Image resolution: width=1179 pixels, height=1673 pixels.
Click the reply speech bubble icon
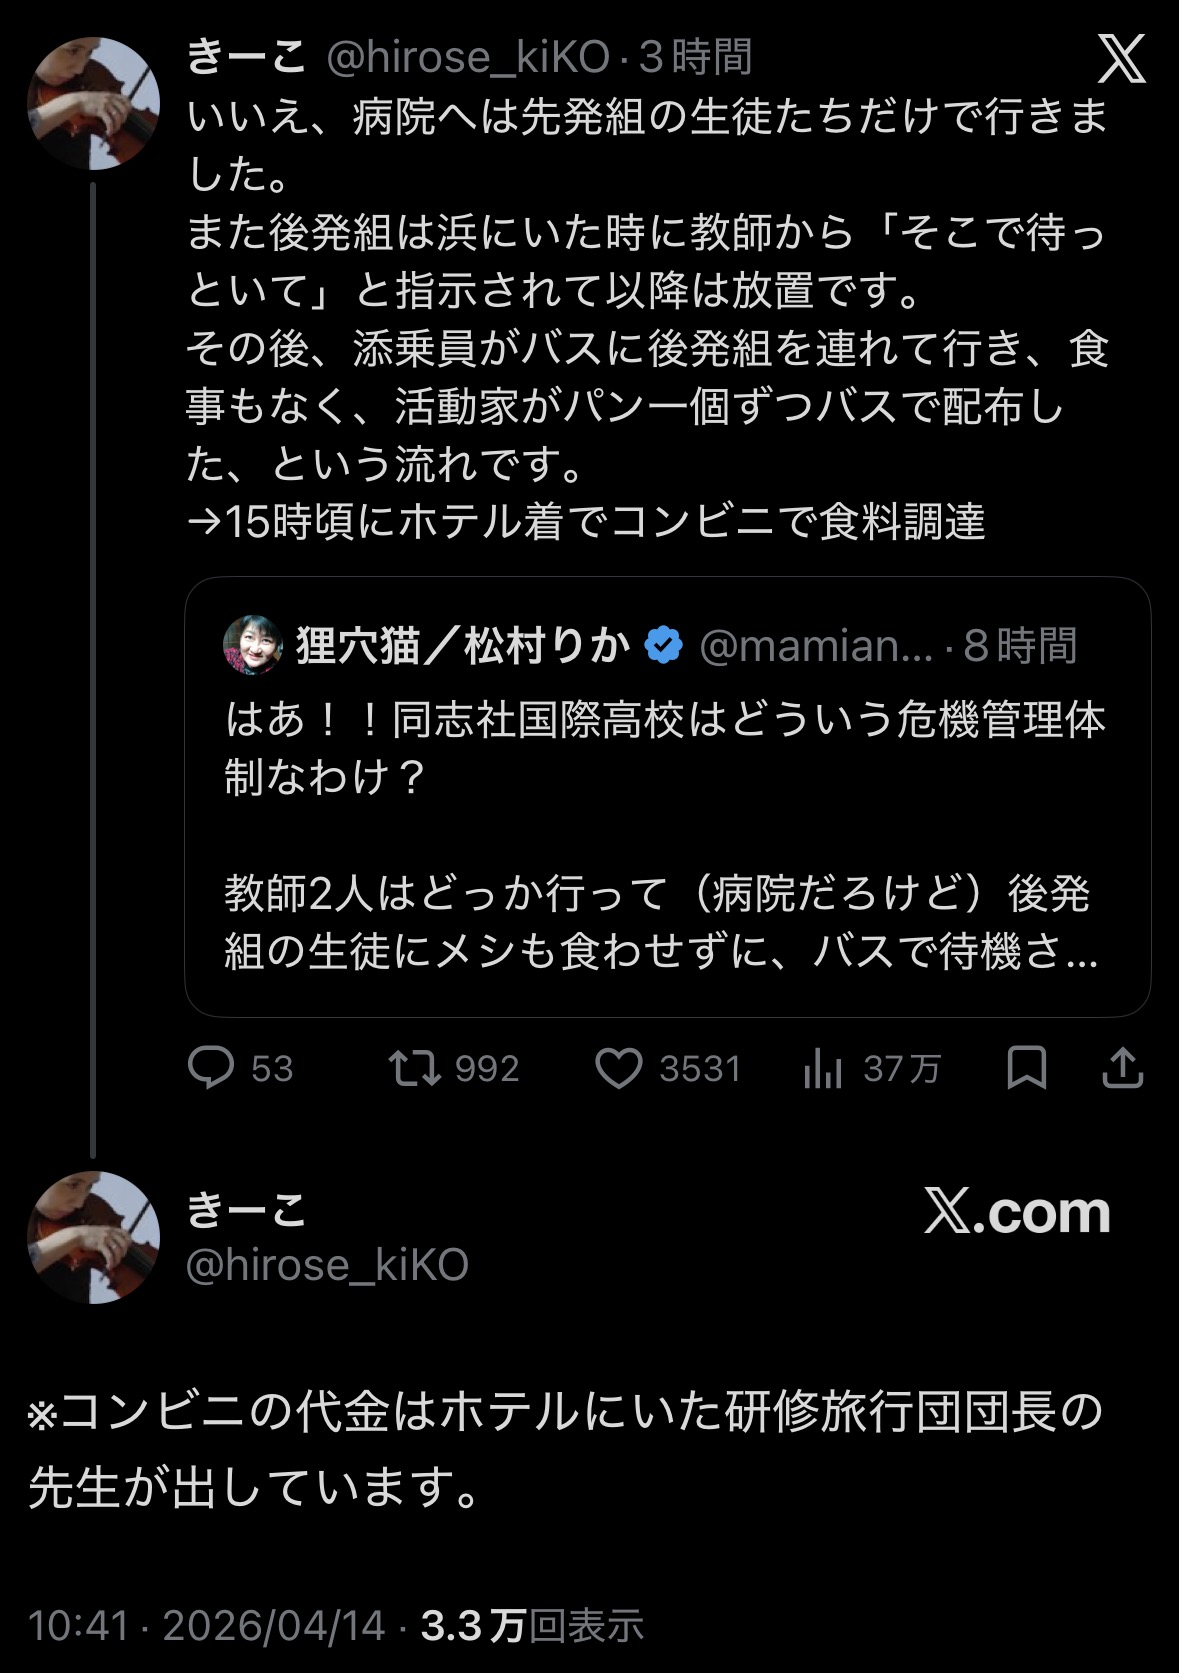tap(211, 1068)
